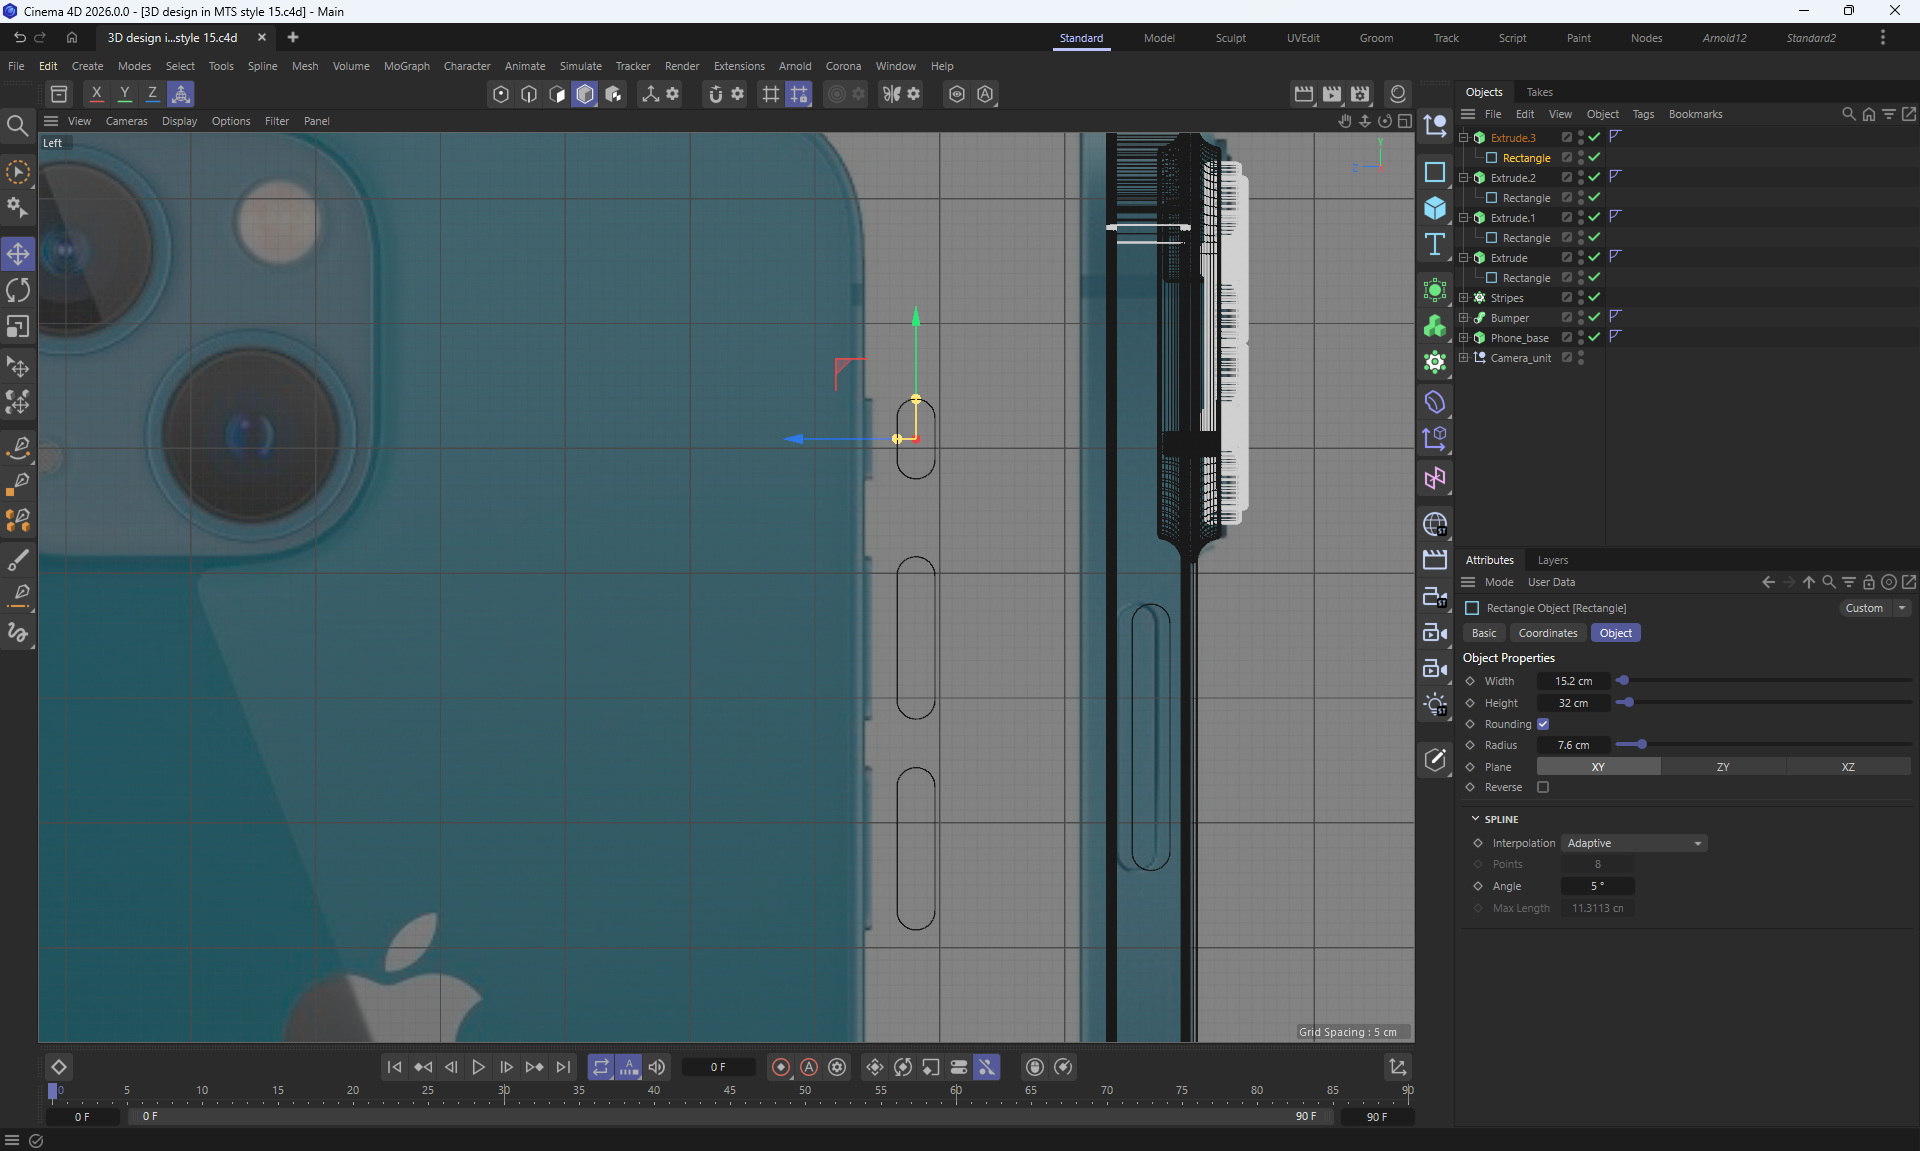Toggle the X axis lock icon
The height and width of the screenshot is (1151, 1920).
[96, 94]
